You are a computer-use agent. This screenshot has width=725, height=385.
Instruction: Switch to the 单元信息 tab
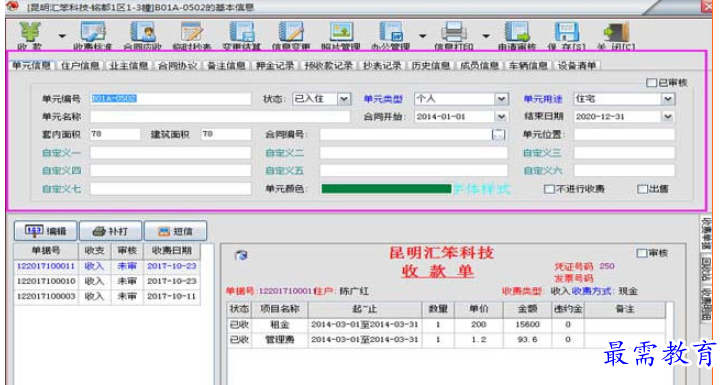coord(31,66)
